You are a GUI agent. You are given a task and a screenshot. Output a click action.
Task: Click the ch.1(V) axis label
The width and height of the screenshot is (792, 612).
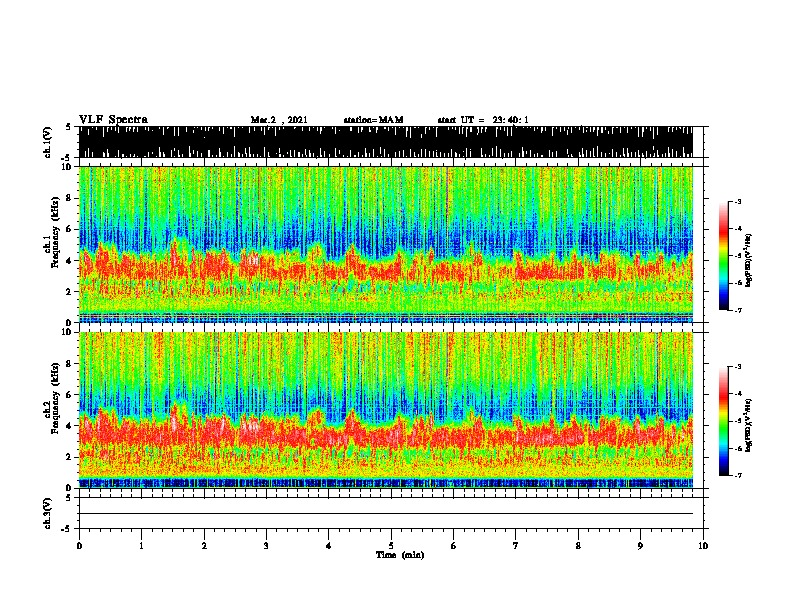pyautogui.click(x=48, y=142)
